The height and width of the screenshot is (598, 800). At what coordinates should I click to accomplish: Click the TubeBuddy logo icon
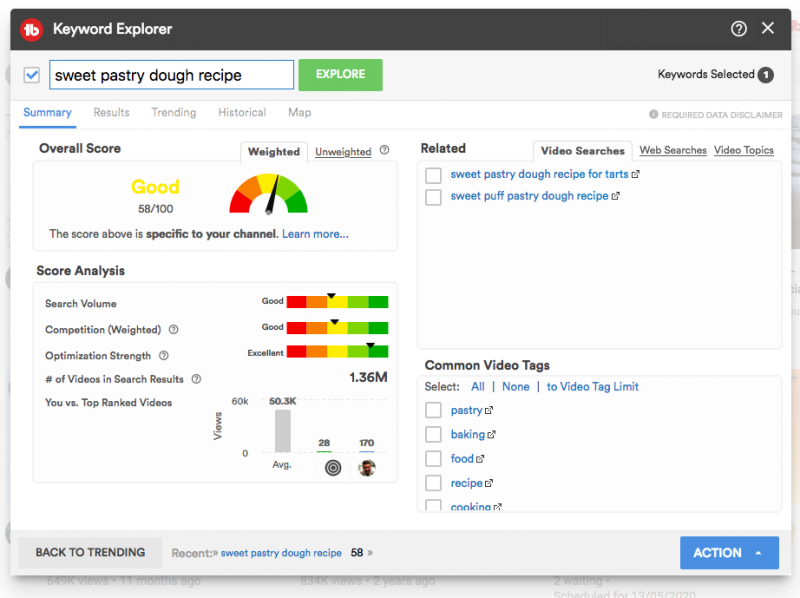pyautogui.click(x=32, y=29)
